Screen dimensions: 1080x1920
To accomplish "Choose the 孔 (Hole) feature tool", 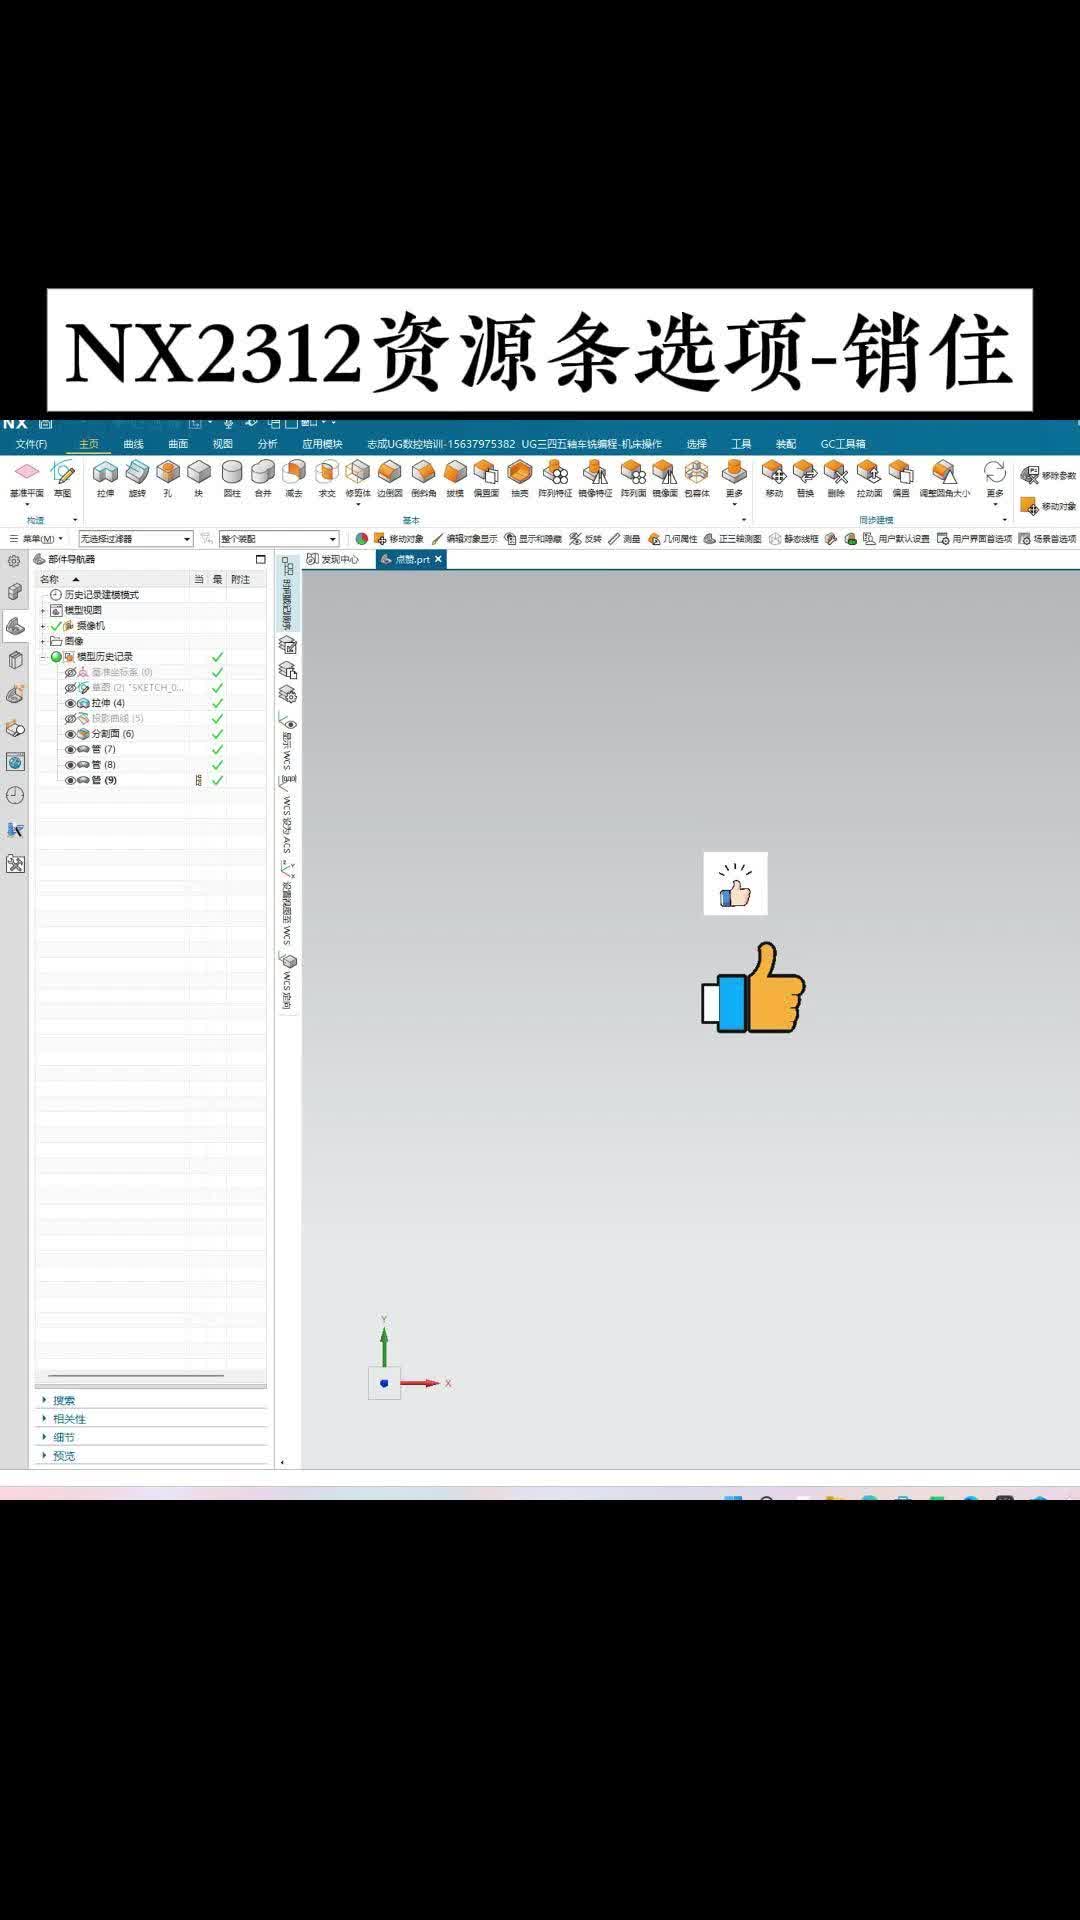I will [x=168, y=478].
